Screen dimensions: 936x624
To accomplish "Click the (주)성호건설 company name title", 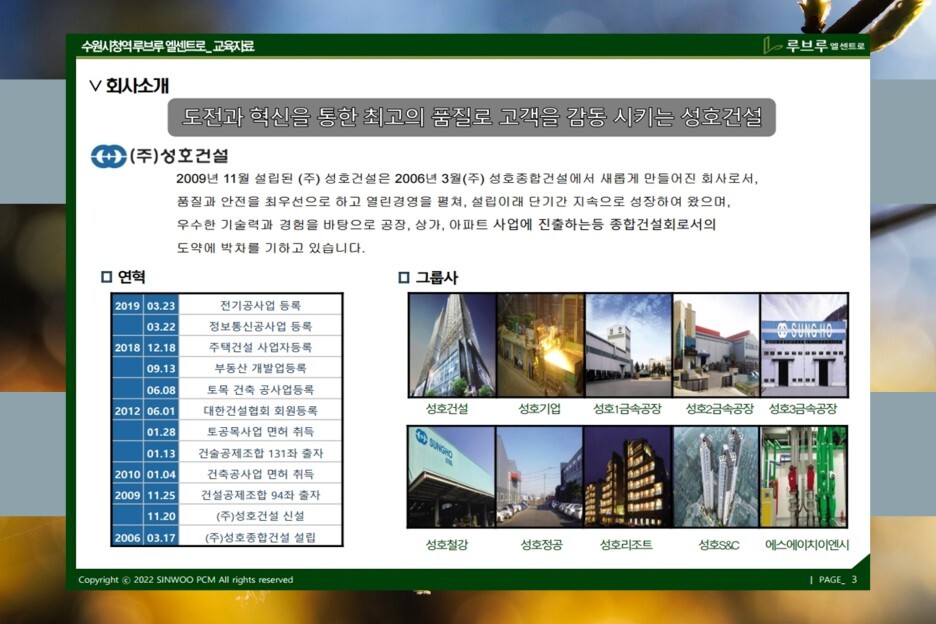I will [x=179, y=156].
